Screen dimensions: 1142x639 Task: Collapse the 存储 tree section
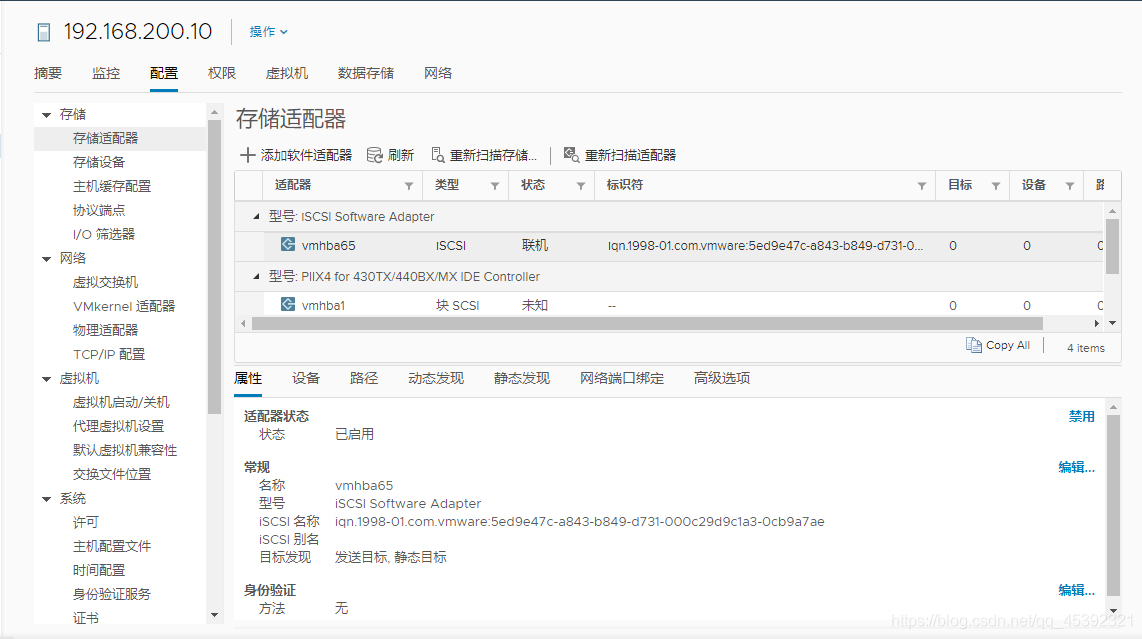pyautogui.click(x=47, y=115)
